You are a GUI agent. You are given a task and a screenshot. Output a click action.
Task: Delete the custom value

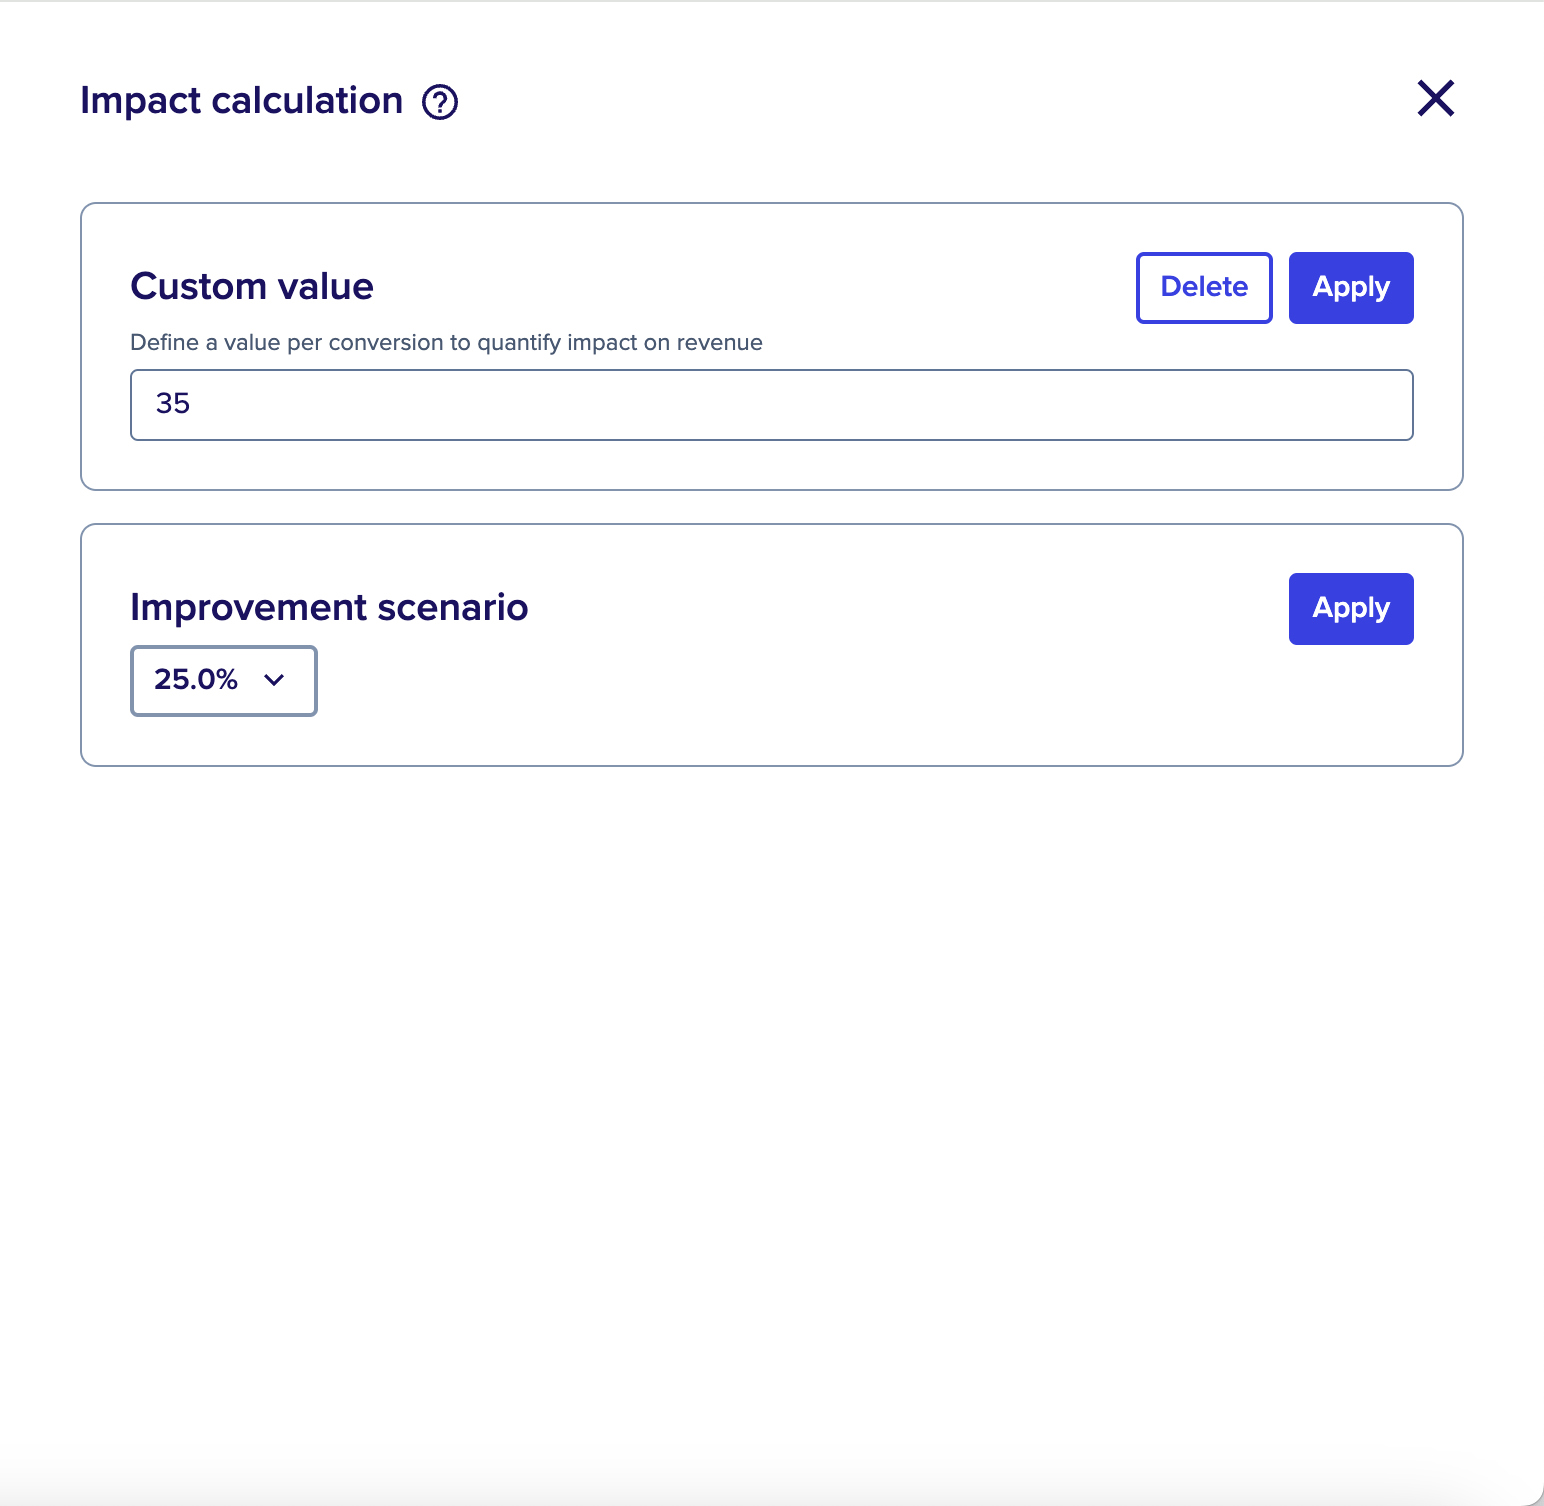[x=1204, y=288]
